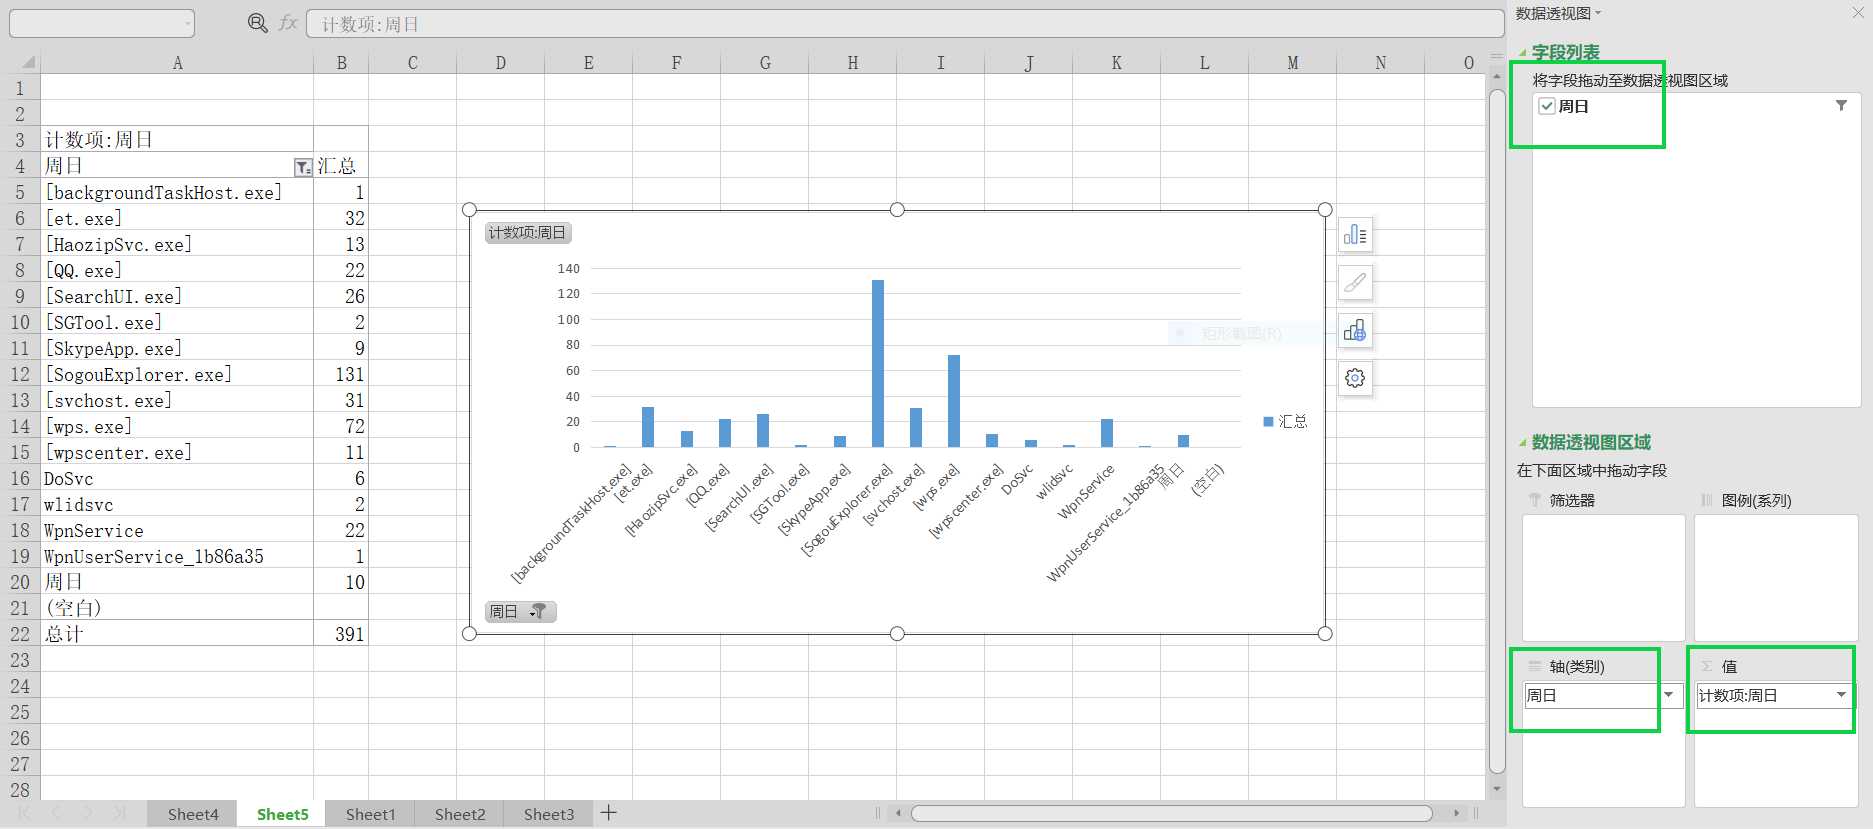Click the tallest SogouExplorer bar in chart
Screen dimensions: 1873x829
pyautogui.click(x=878, y=363)
